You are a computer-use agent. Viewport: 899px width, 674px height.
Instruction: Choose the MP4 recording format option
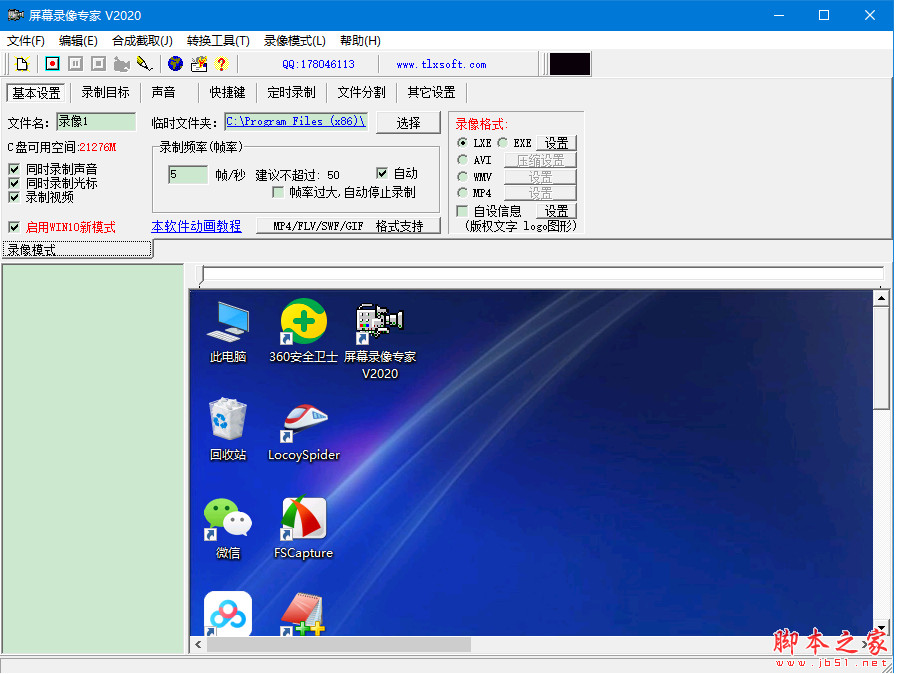click(462, 192)
